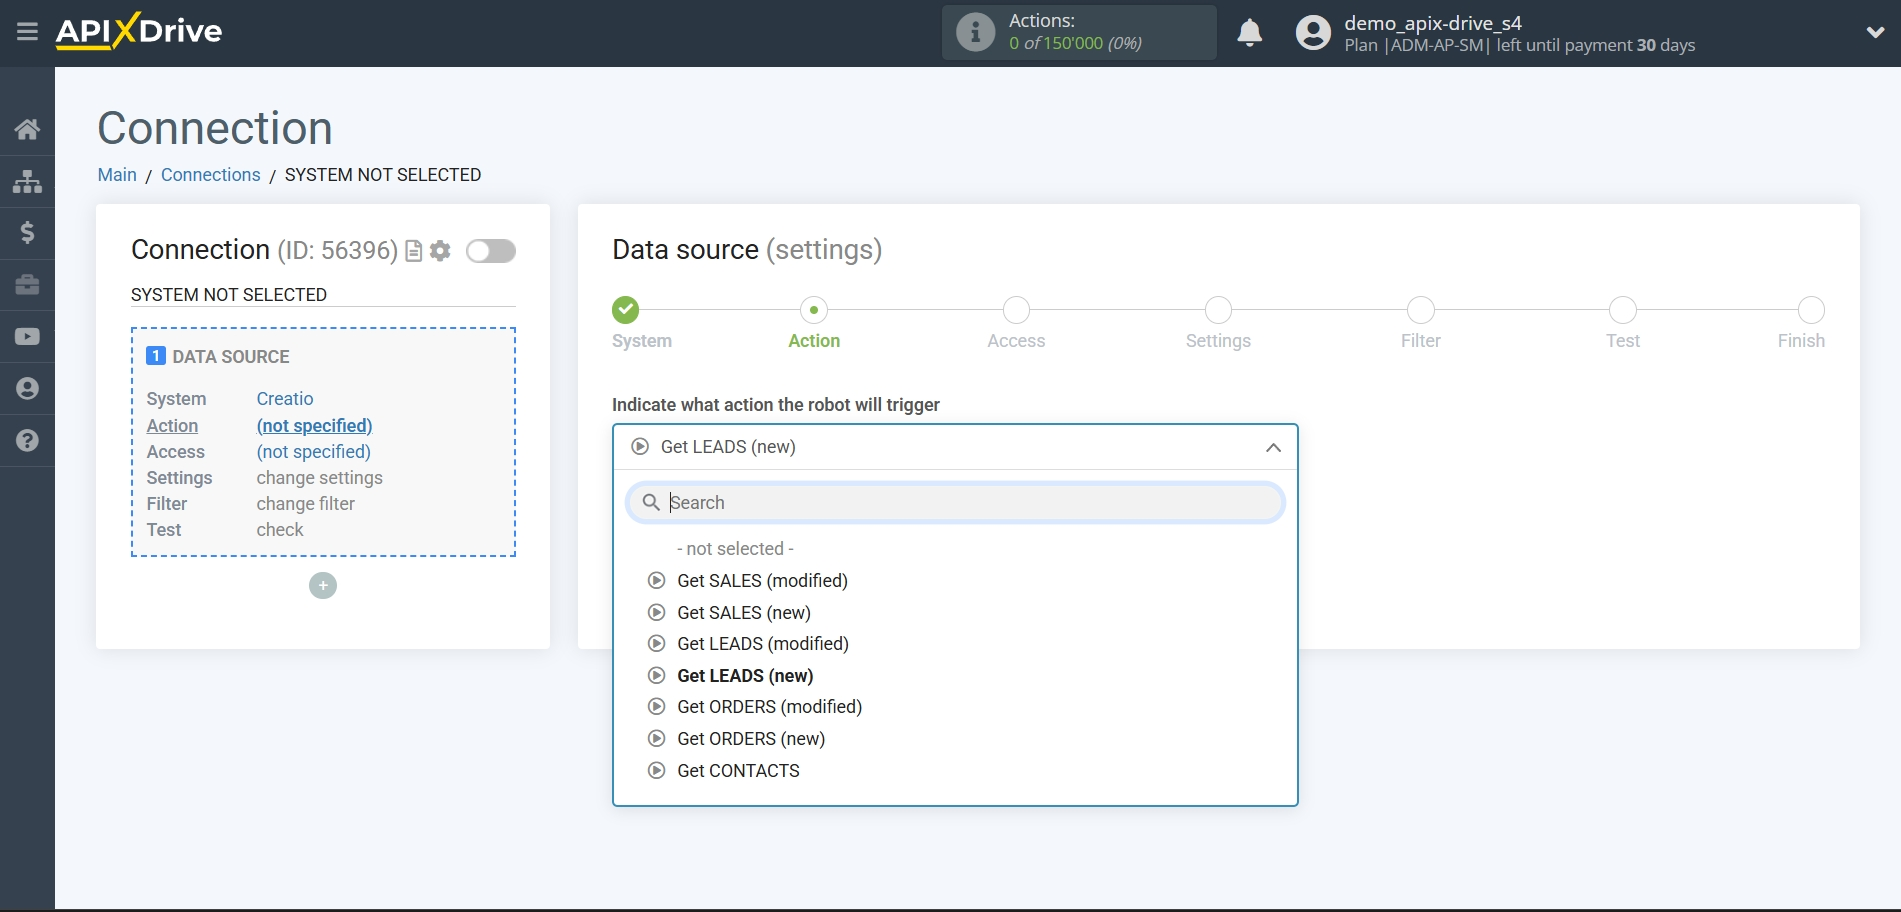Open the help question mark icon
The image size is (1901, 912).
(x=27, y=440)
